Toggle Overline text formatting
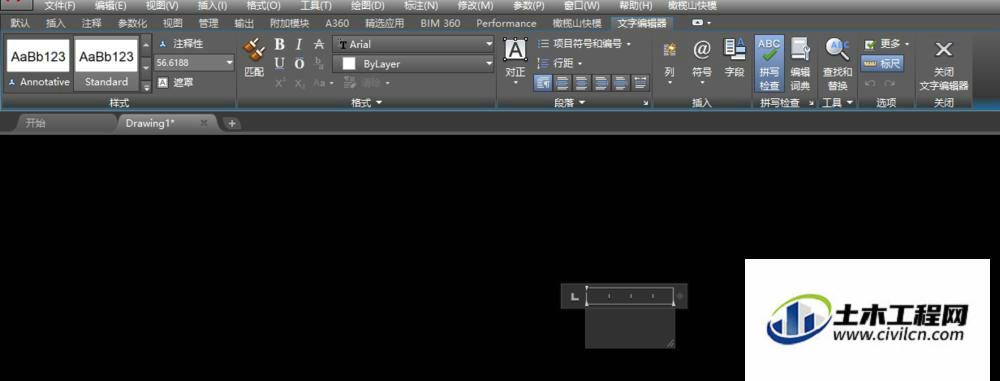 pyautogui.click(x=299, y=64)
